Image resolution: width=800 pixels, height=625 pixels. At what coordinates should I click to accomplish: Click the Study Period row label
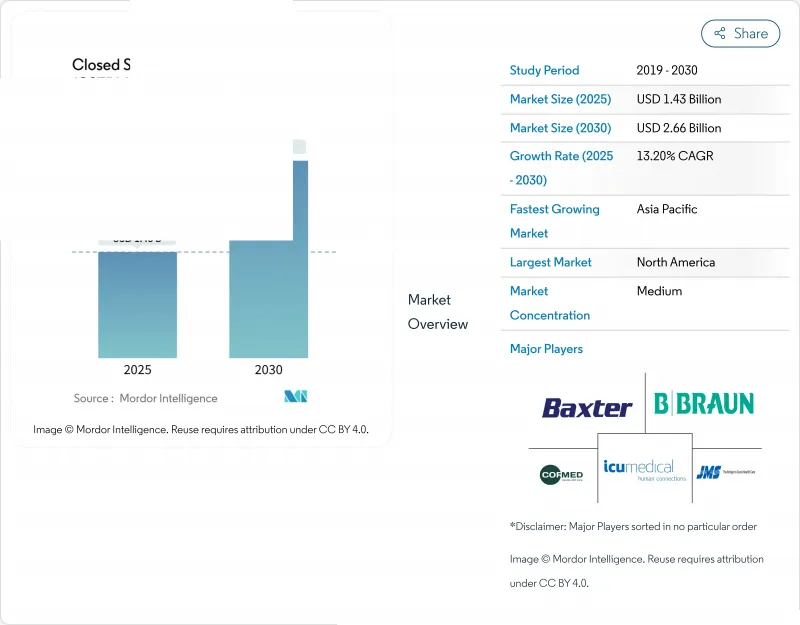[x=544, y=71]
